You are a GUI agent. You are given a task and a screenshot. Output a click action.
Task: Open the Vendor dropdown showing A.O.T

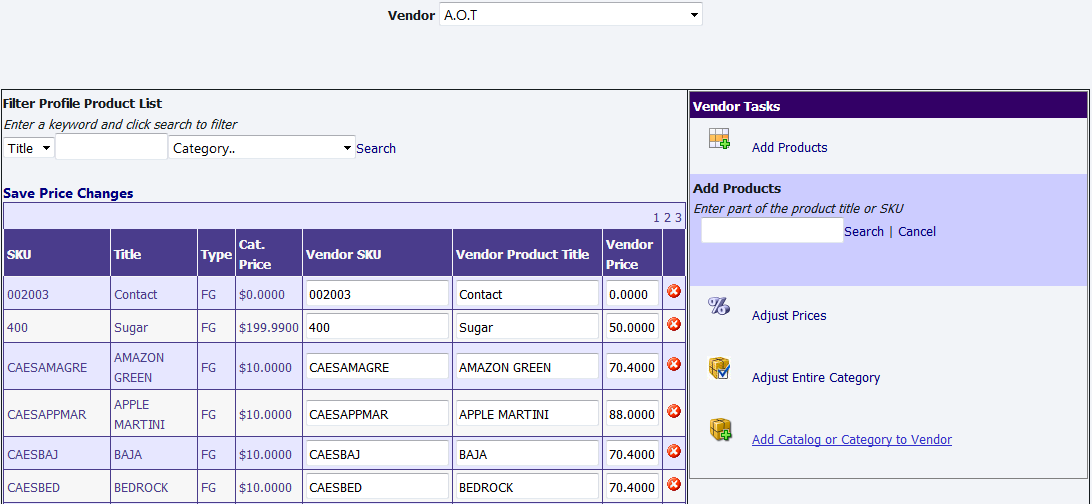click(571, 15)
